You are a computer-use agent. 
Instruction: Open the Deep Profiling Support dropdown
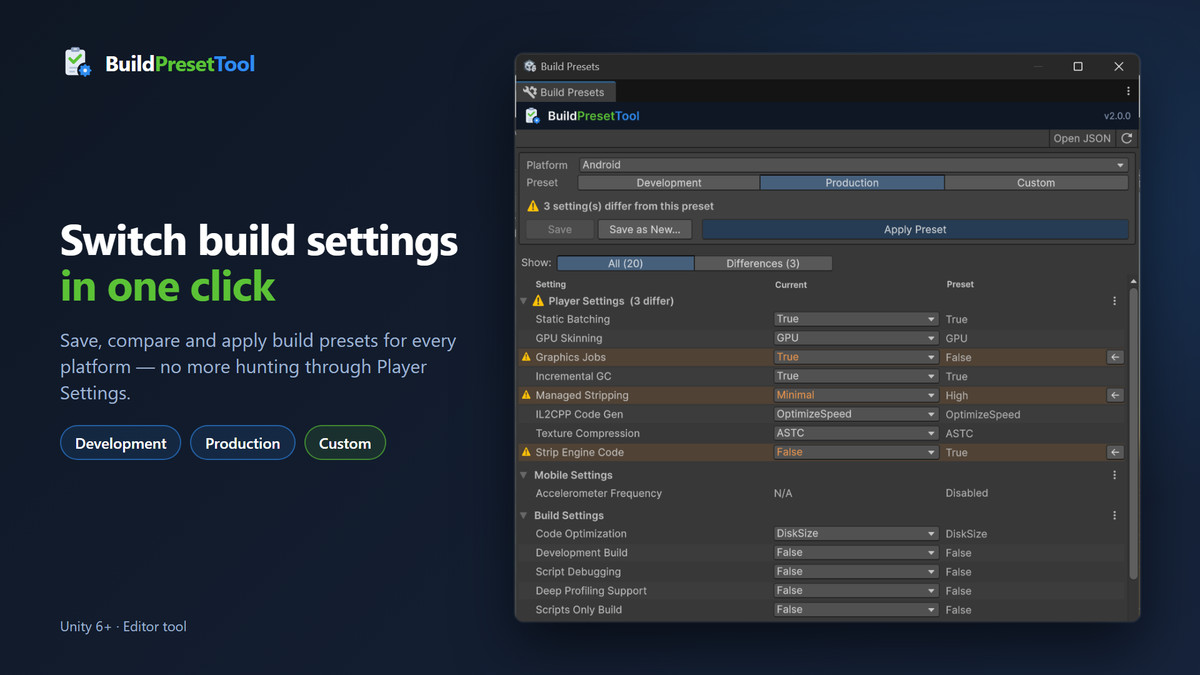[856, 591]
